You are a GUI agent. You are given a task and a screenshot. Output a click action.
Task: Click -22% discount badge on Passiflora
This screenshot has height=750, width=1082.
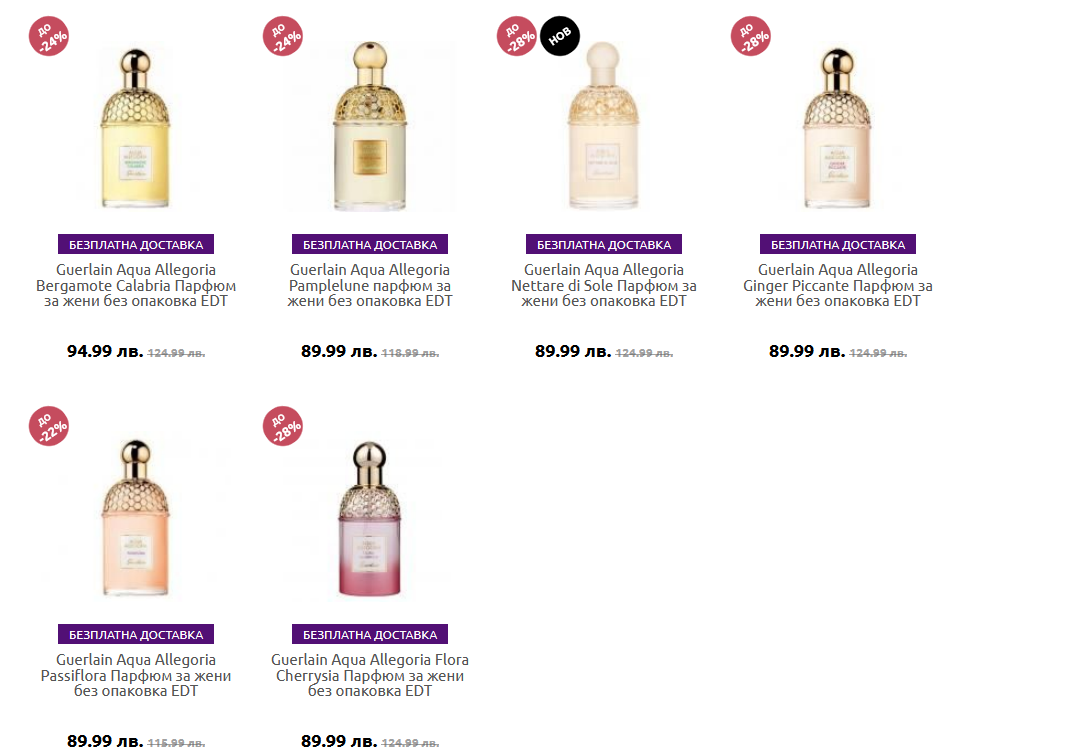pyautogui.click(x=48, y=426)
